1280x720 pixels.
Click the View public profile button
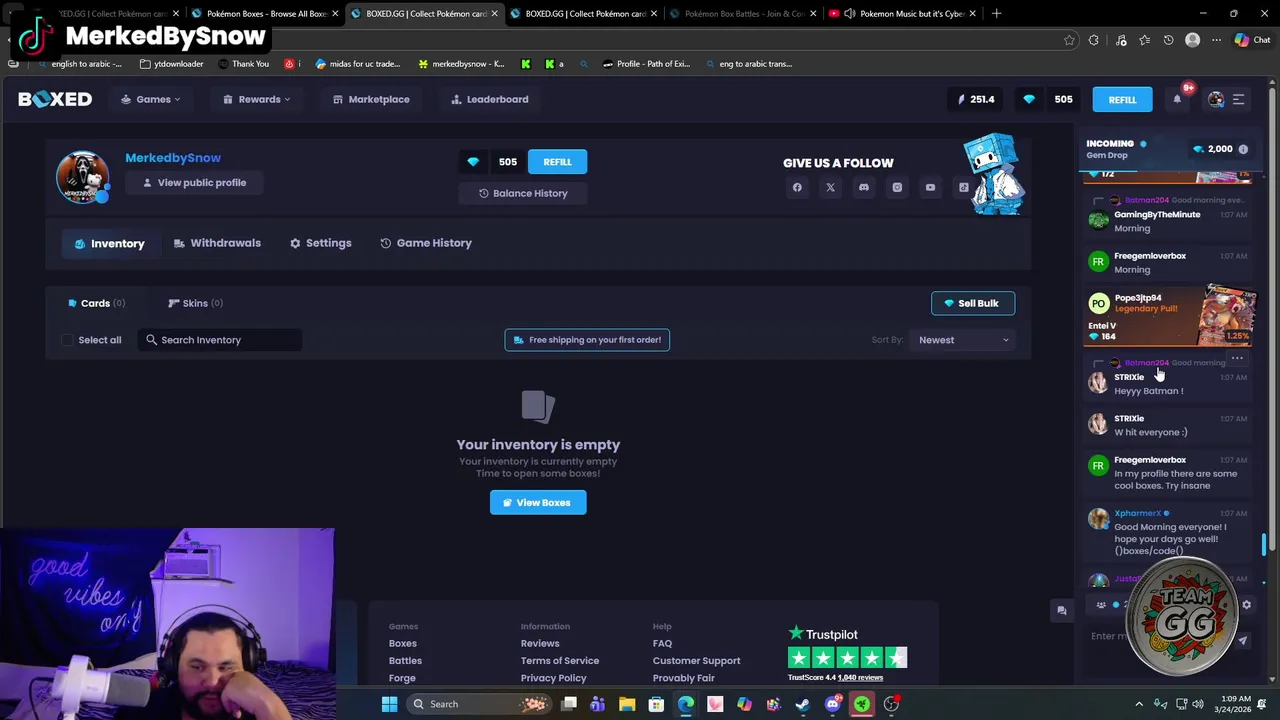(193, 183)
